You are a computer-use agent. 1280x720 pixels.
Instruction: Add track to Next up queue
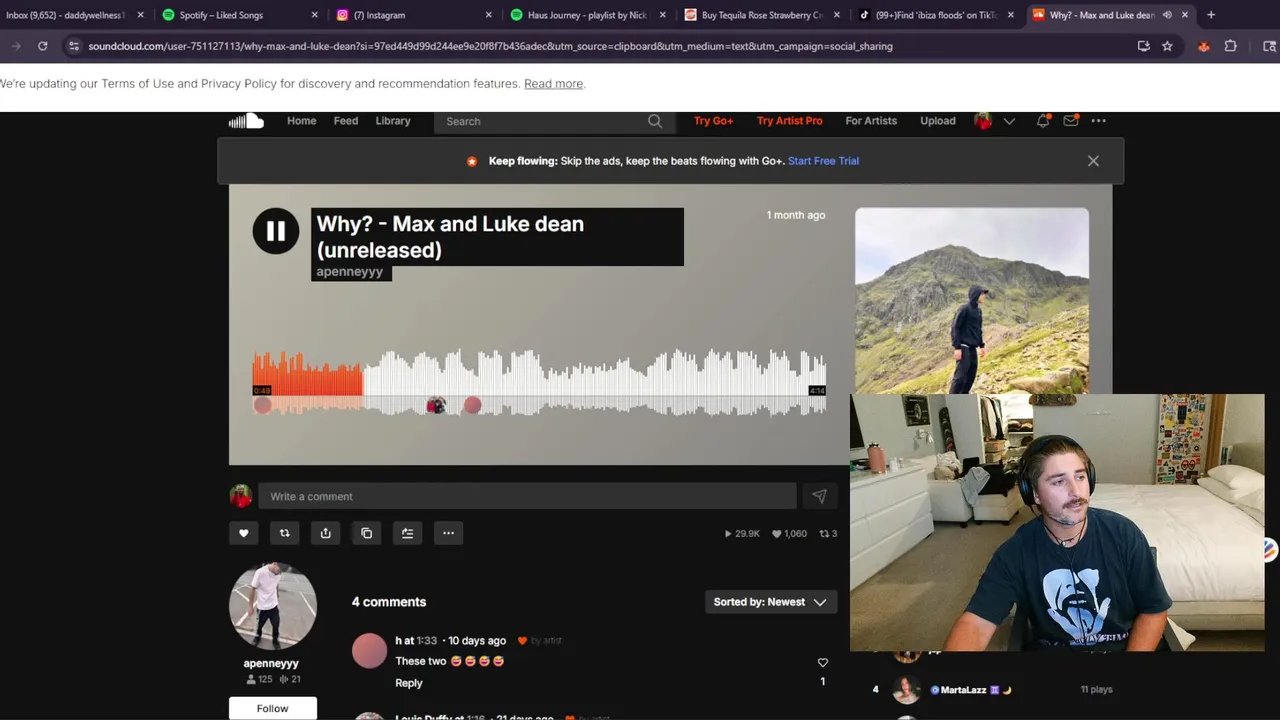pos(407,533)
